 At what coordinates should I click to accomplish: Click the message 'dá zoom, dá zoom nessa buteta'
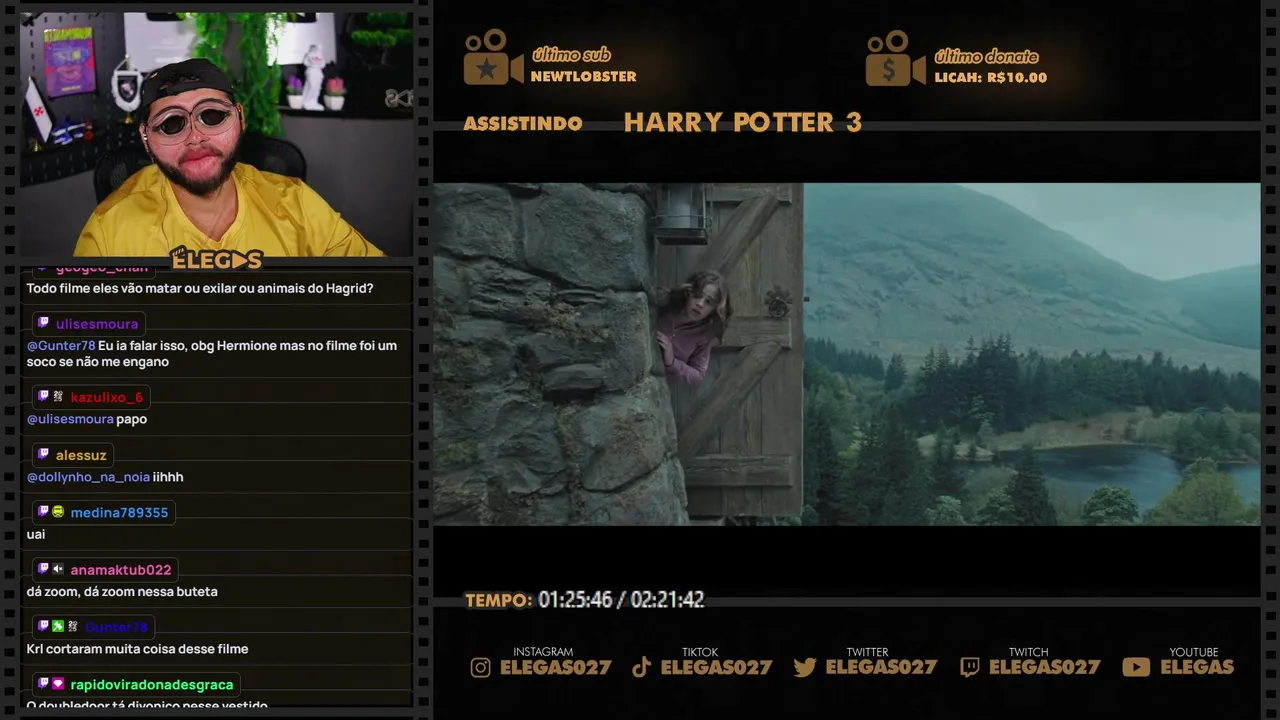(x=122, y=592)
